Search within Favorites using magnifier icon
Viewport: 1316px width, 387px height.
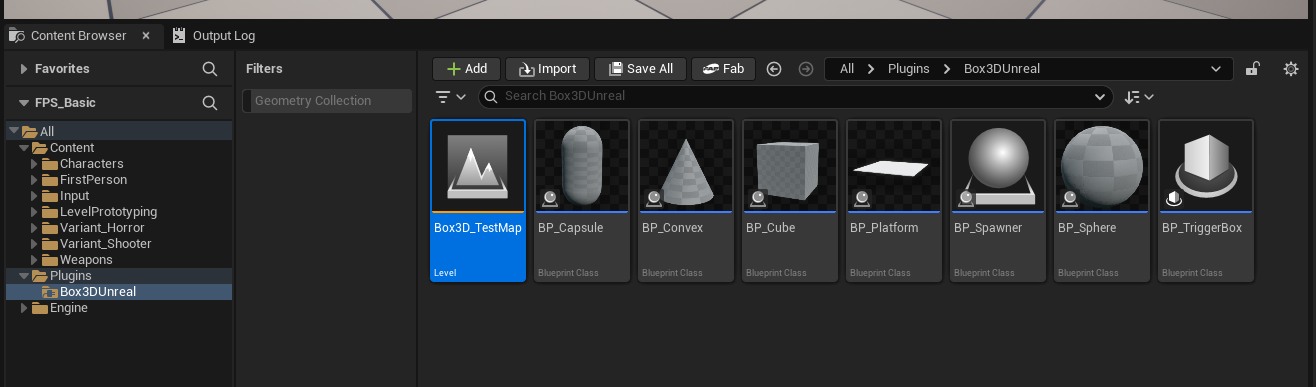pyautogui.click(x=210, y=69)
